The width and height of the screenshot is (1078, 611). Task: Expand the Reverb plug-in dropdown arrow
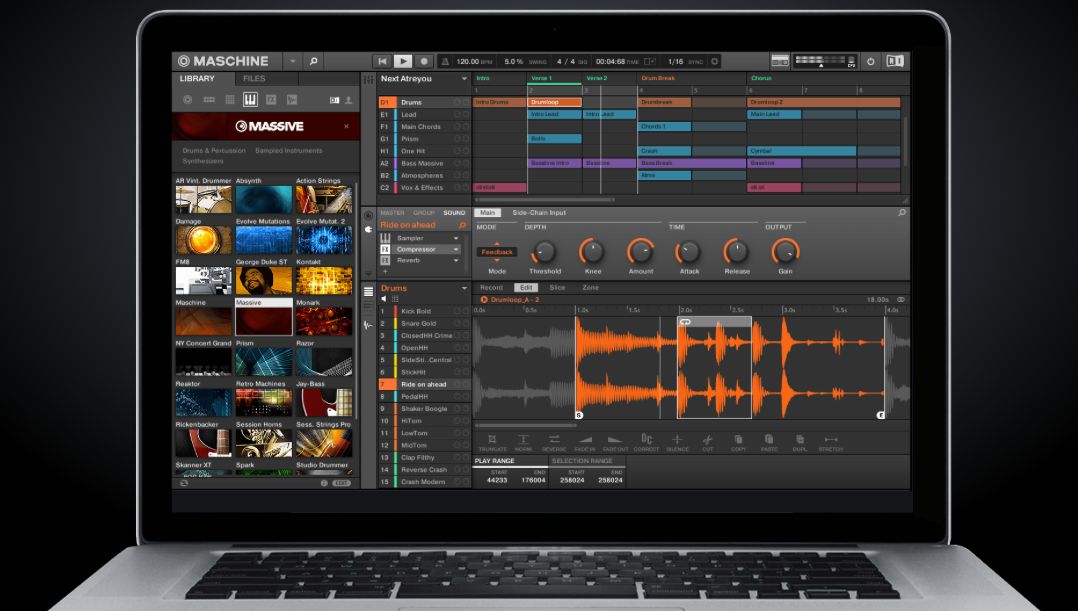[x=455, y=260]
